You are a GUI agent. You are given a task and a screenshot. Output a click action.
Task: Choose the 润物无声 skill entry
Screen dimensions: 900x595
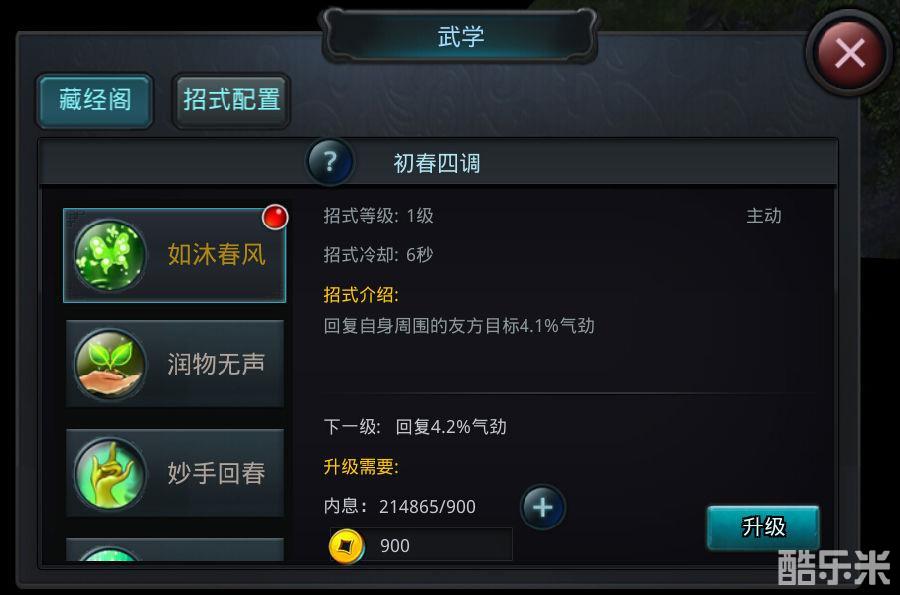(175, 364)
